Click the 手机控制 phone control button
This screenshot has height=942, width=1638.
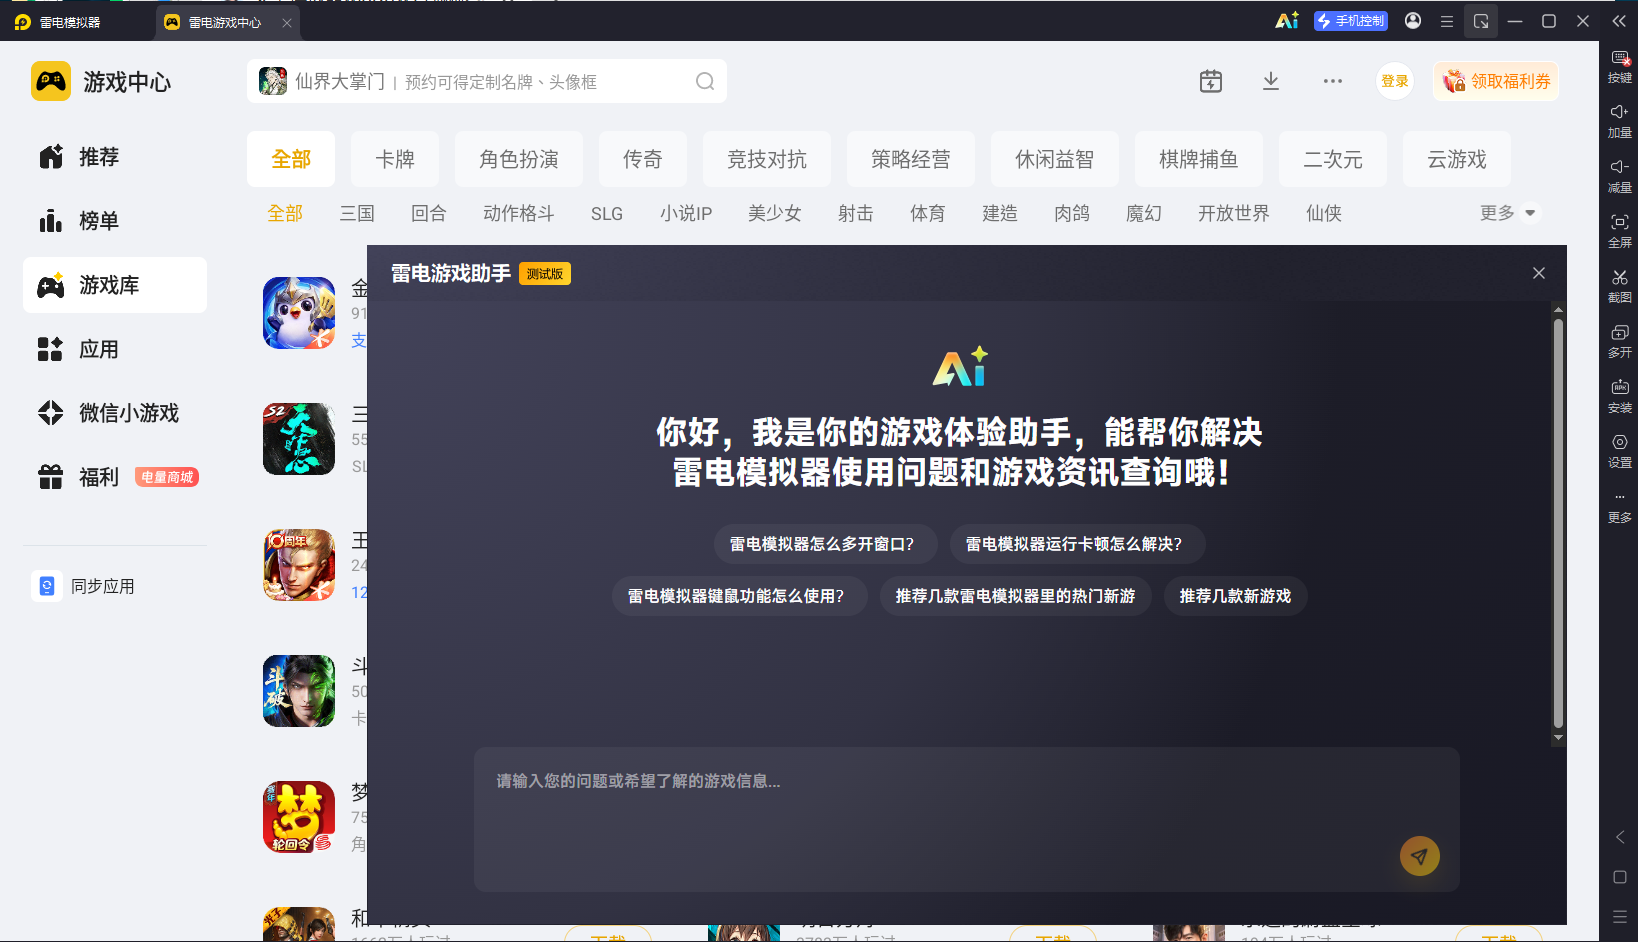[x=1351, y=21]
